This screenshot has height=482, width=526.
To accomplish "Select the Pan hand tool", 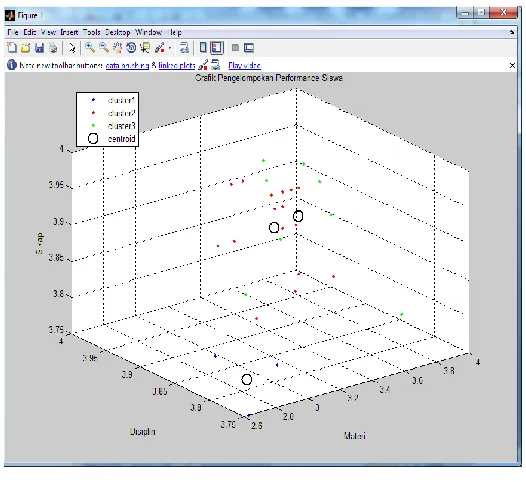I will click(117, 48).
